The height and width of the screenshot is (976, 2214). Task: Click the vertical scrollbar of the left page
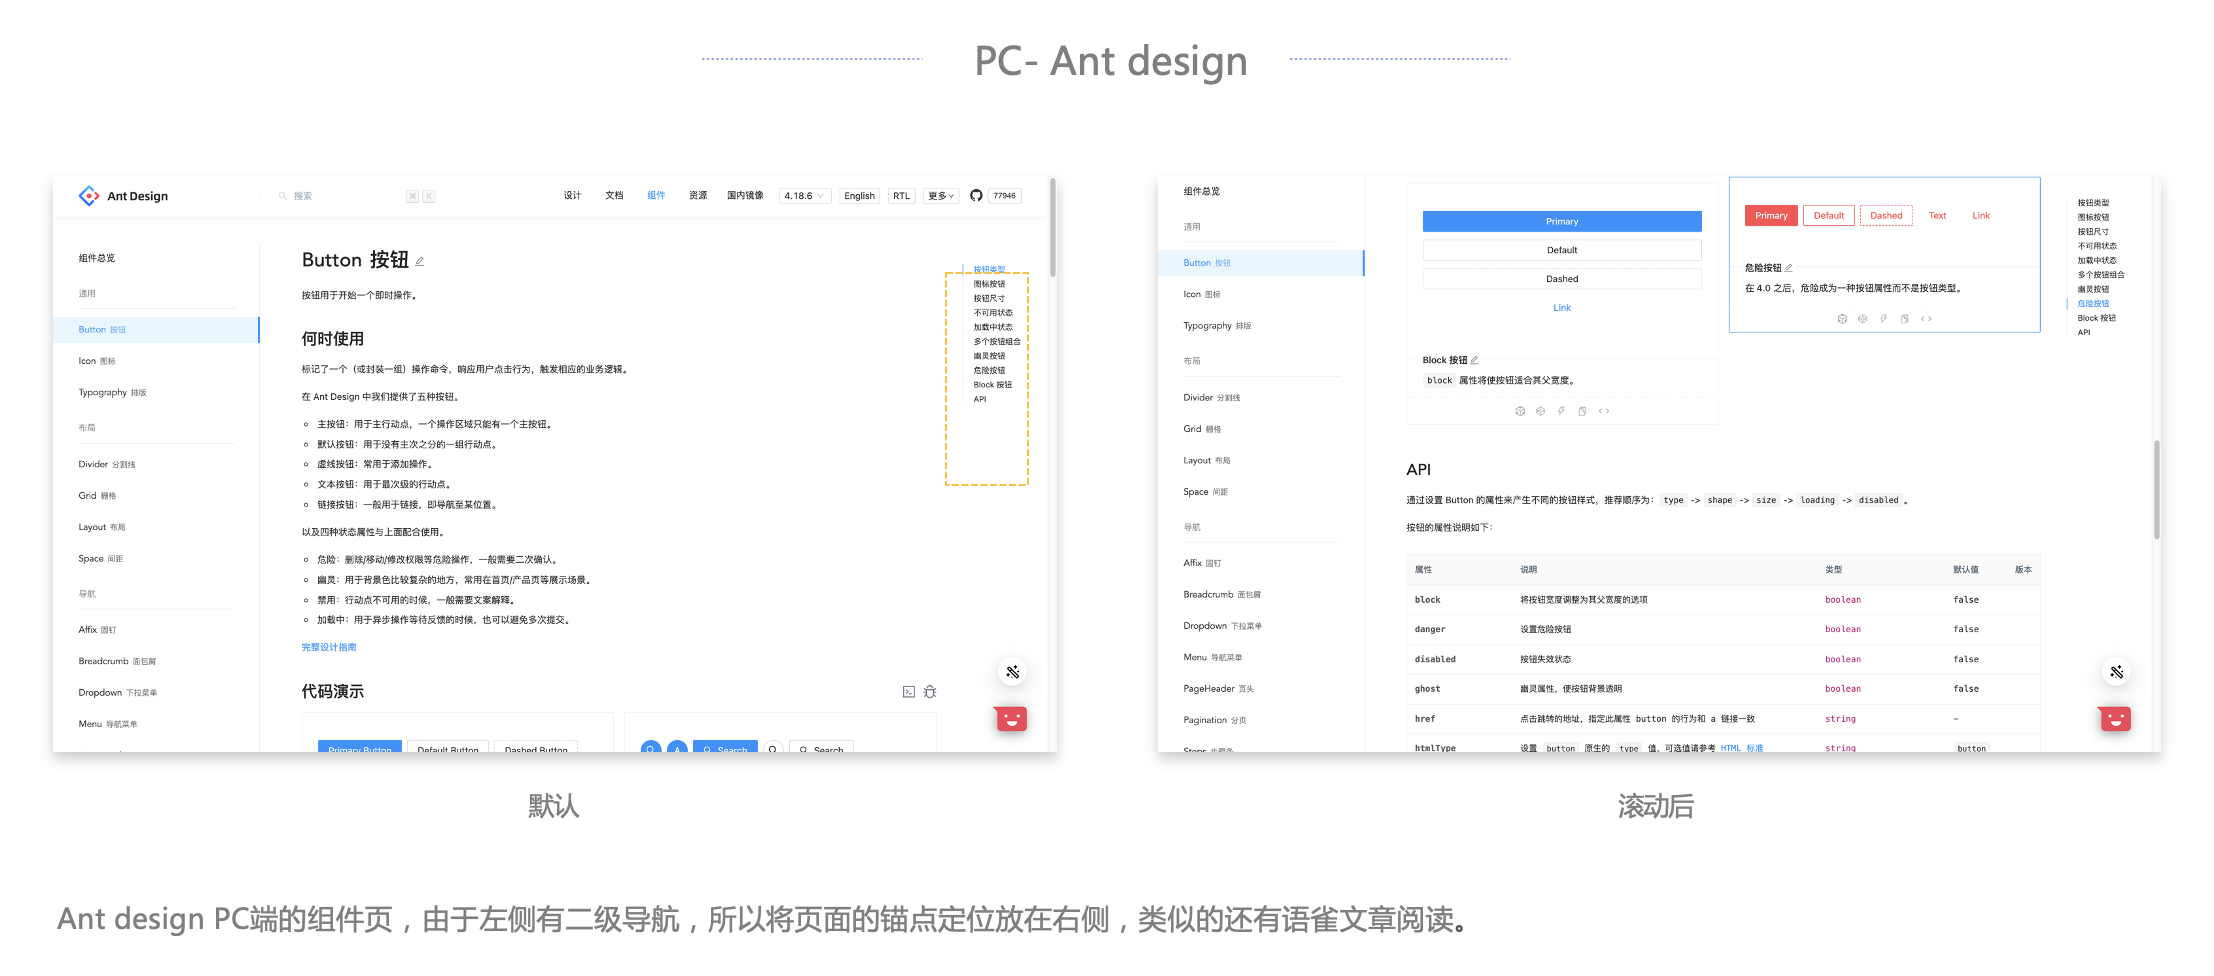(x=1053, y=226)
